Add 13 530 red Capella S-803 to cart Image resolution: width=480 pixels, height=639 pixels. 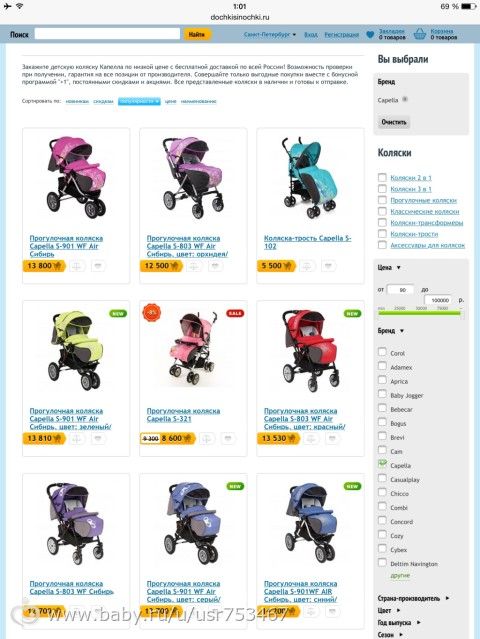[x=278, y=438]
